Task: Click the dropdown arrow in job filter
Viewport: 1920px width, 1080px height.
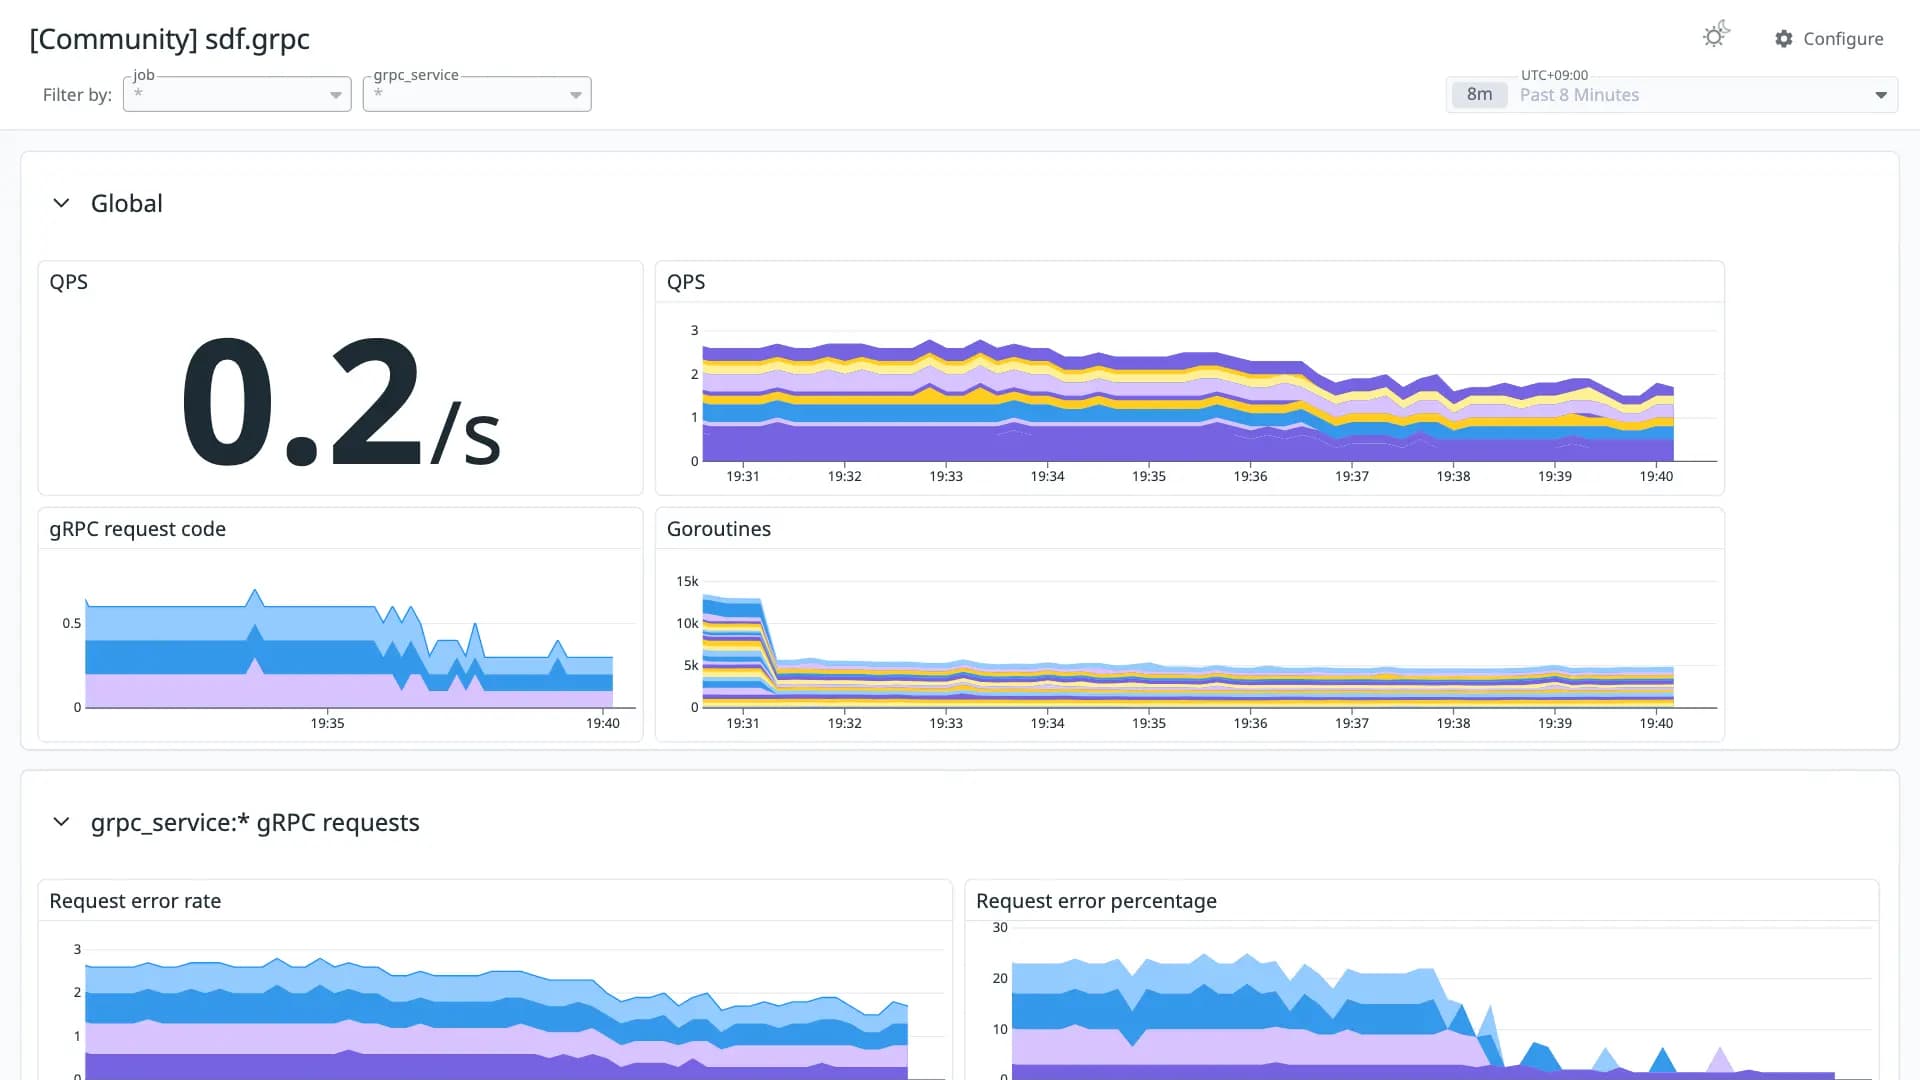Action: pos(336,95)
